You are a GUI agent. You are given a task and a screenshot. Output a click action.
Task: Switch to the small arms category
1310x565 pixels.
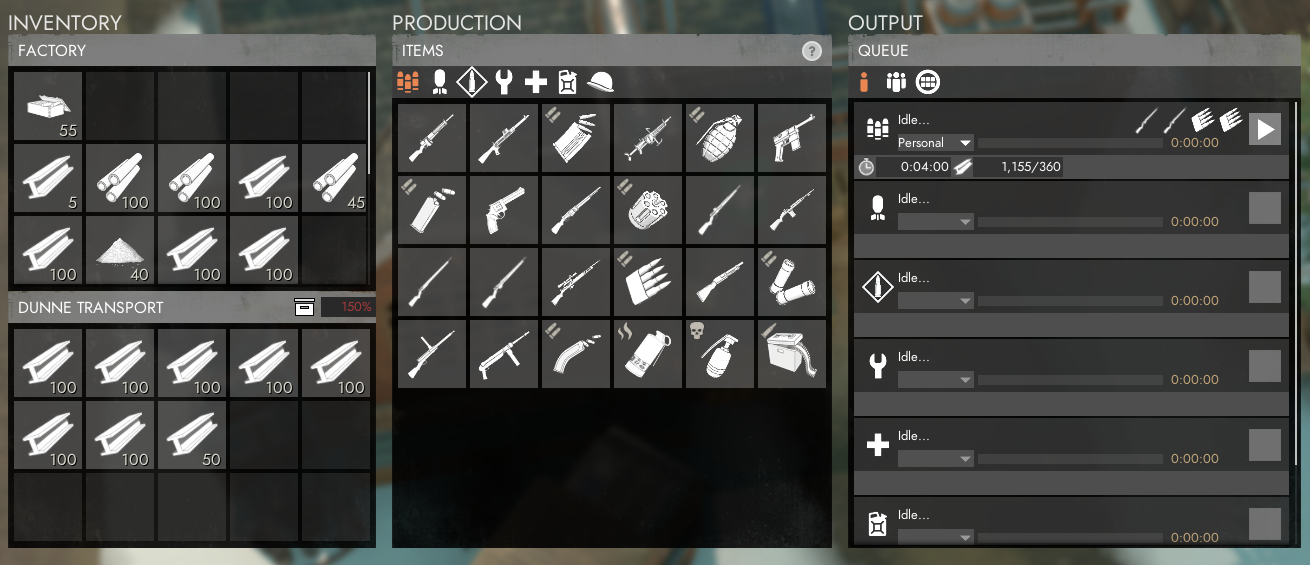point(408,82)
